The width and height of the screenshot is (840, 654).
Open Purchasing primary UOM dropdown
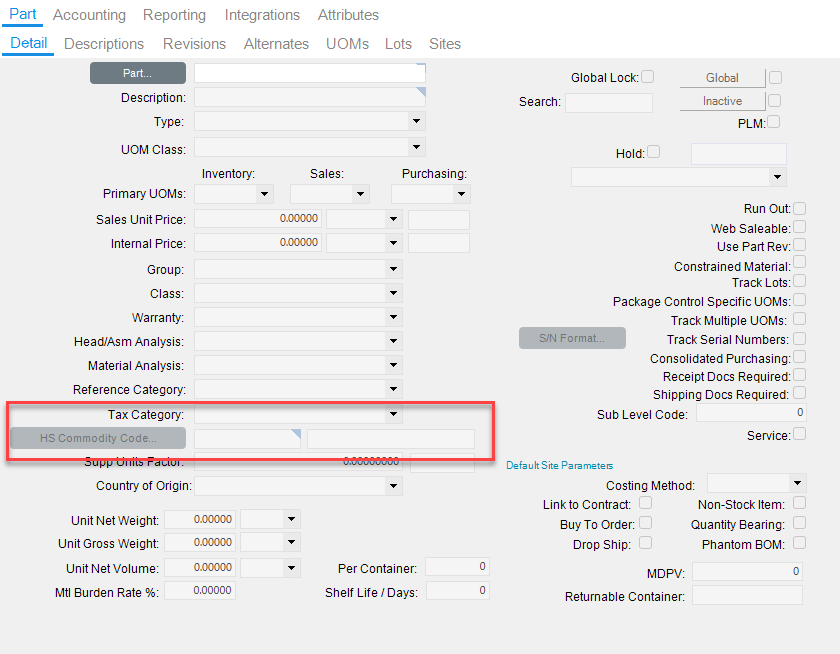click(462, 193)
